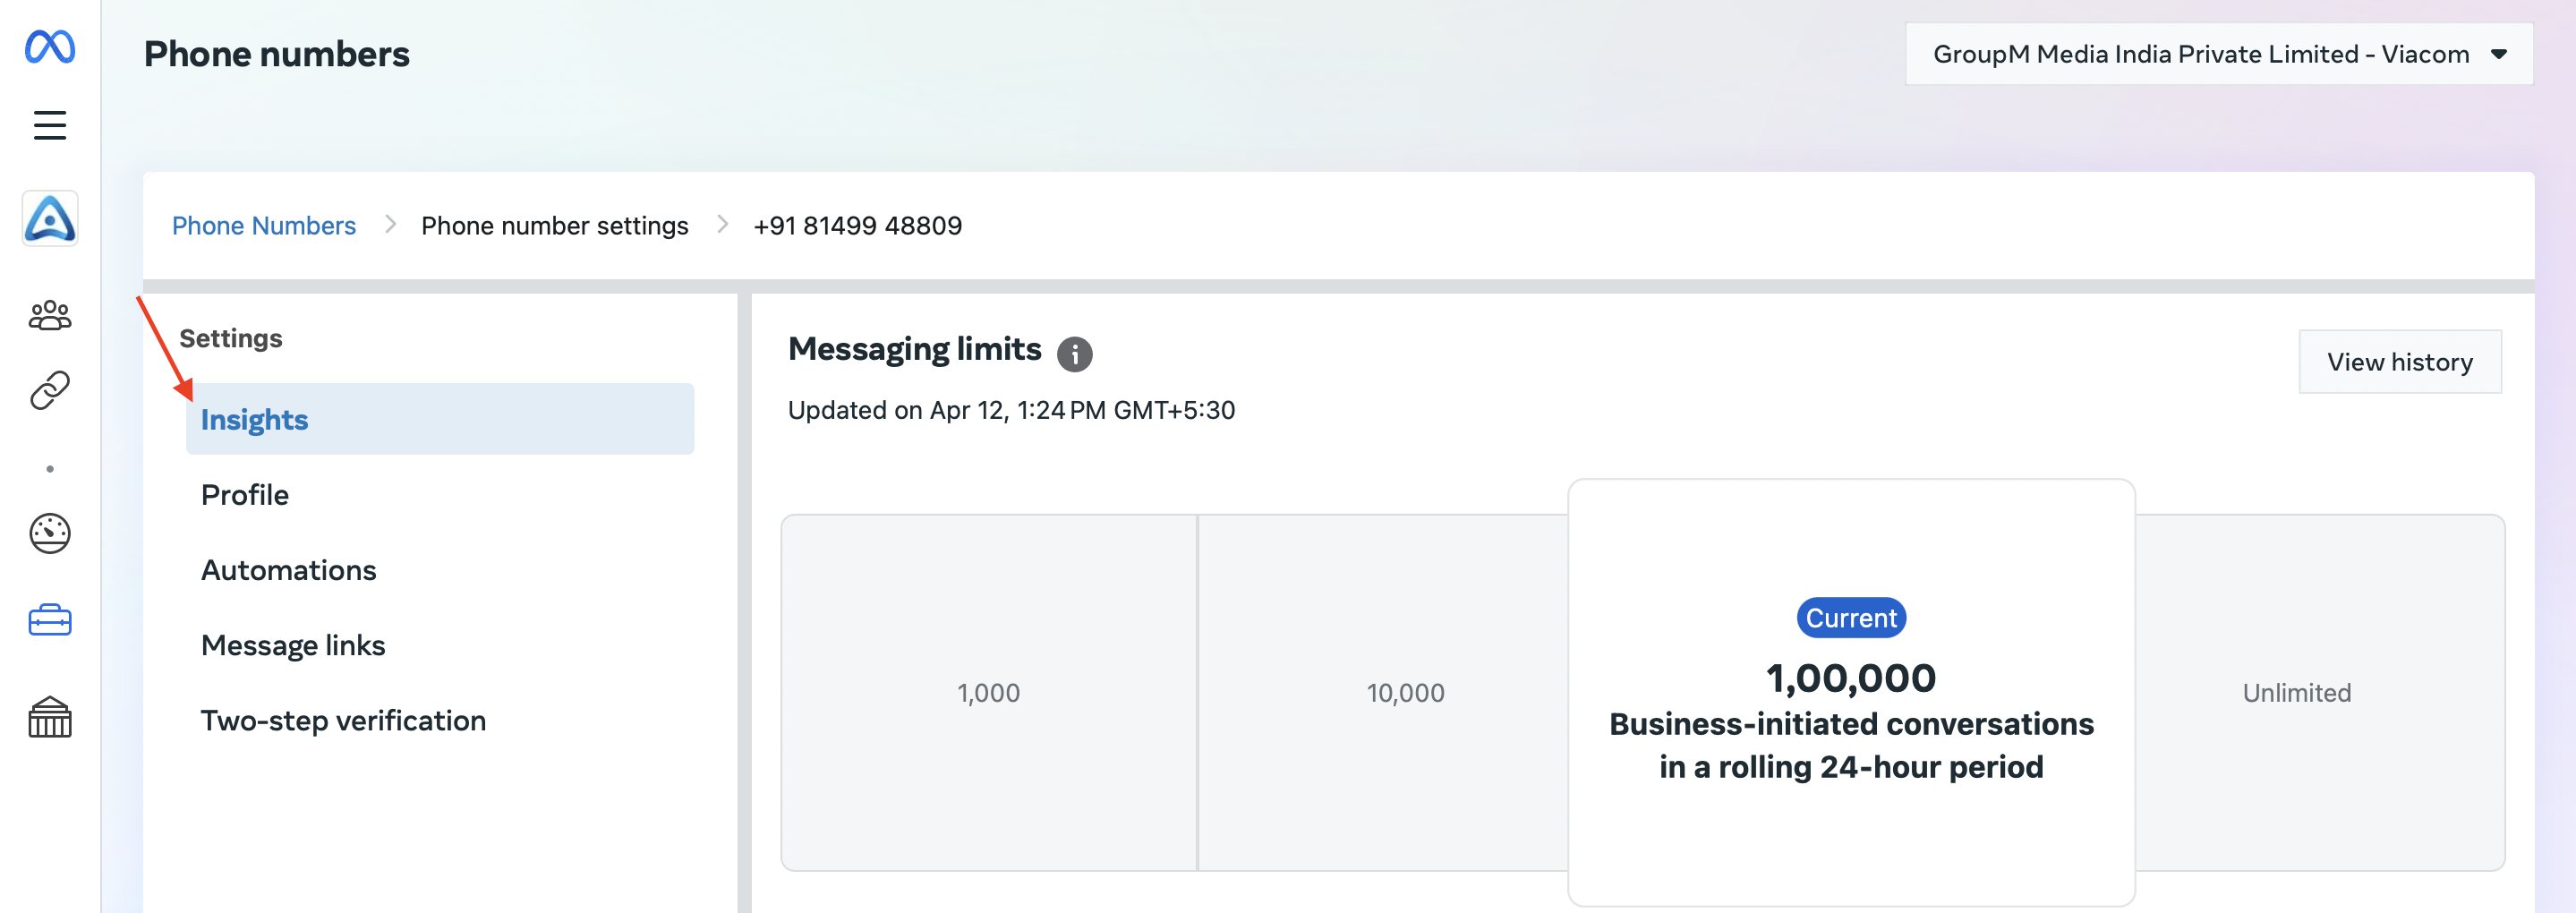Go to Phone Numbers breadcrumb link

point(264,225)
